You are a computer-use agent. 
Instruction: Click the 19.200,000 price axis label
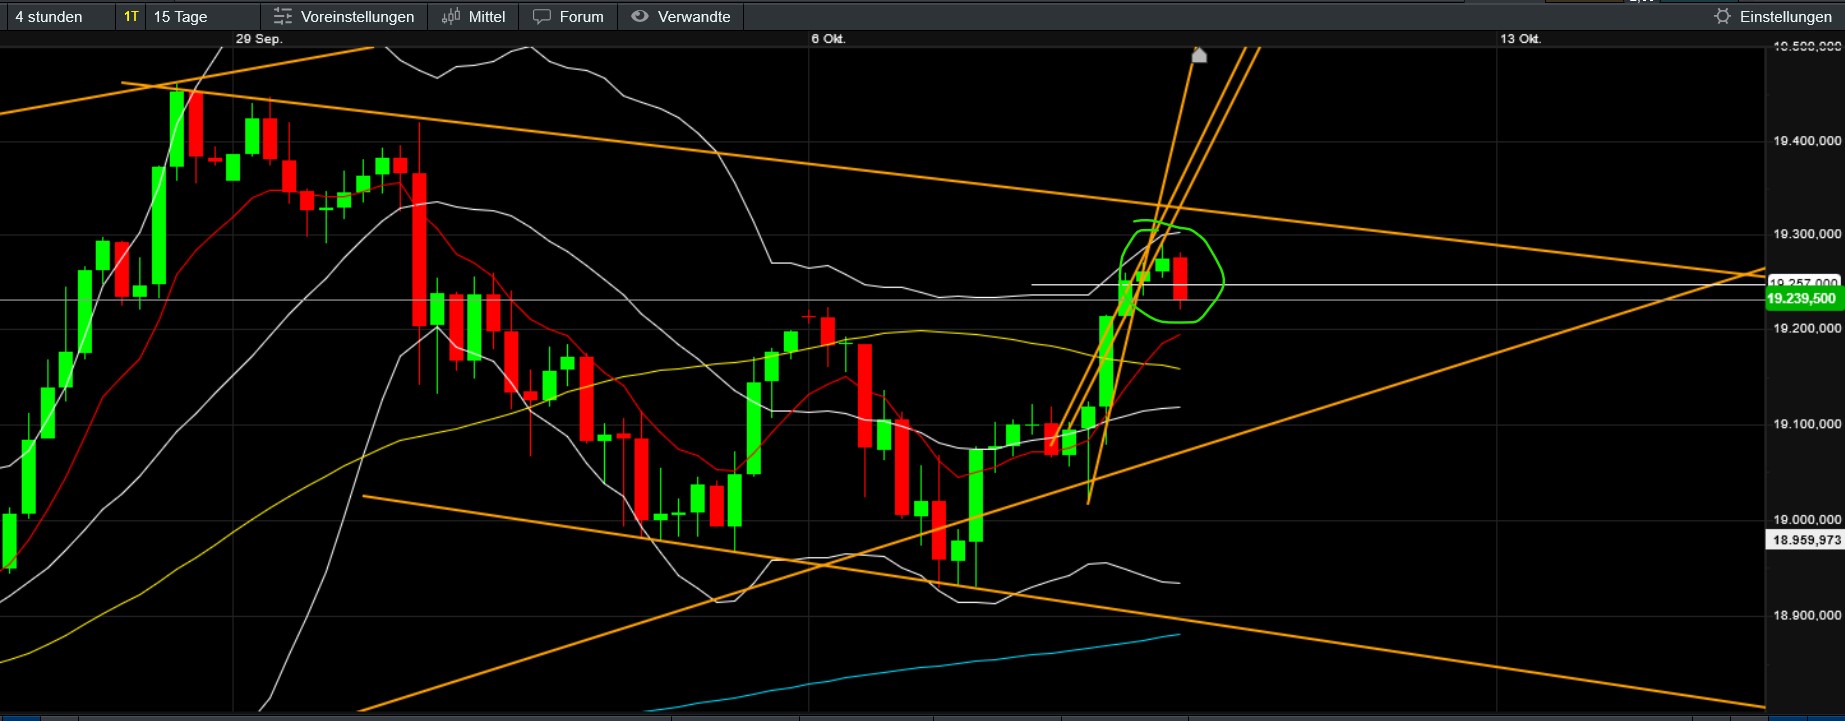pyautogui.click(x=1807, y=328)
